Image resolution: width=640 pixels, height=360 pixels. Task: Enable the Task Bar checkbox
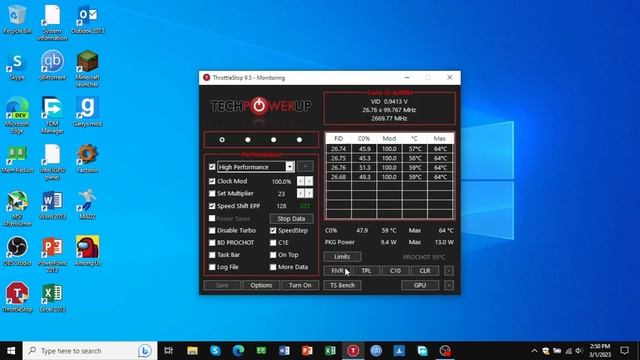click(x=212, y=255)
